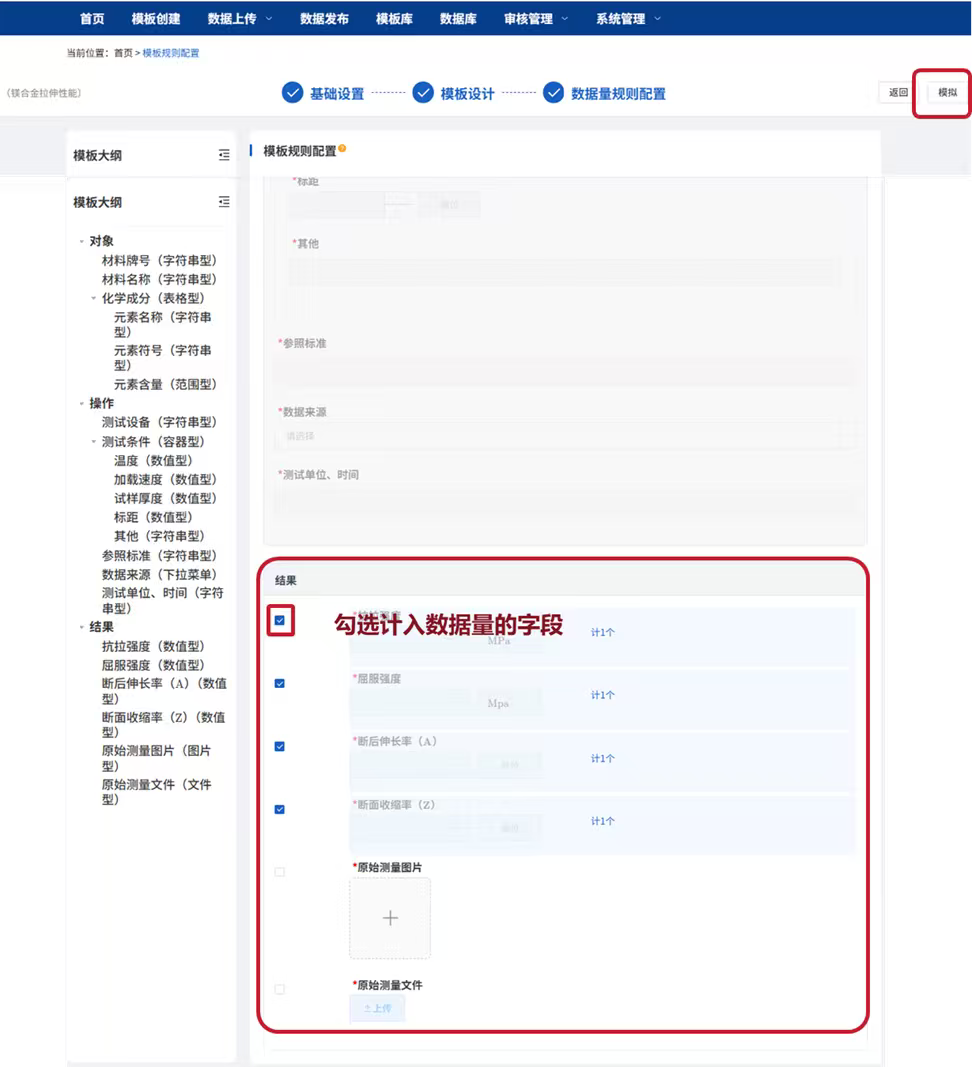Open the 数据上传 dropdown menu

coord(239,18)
